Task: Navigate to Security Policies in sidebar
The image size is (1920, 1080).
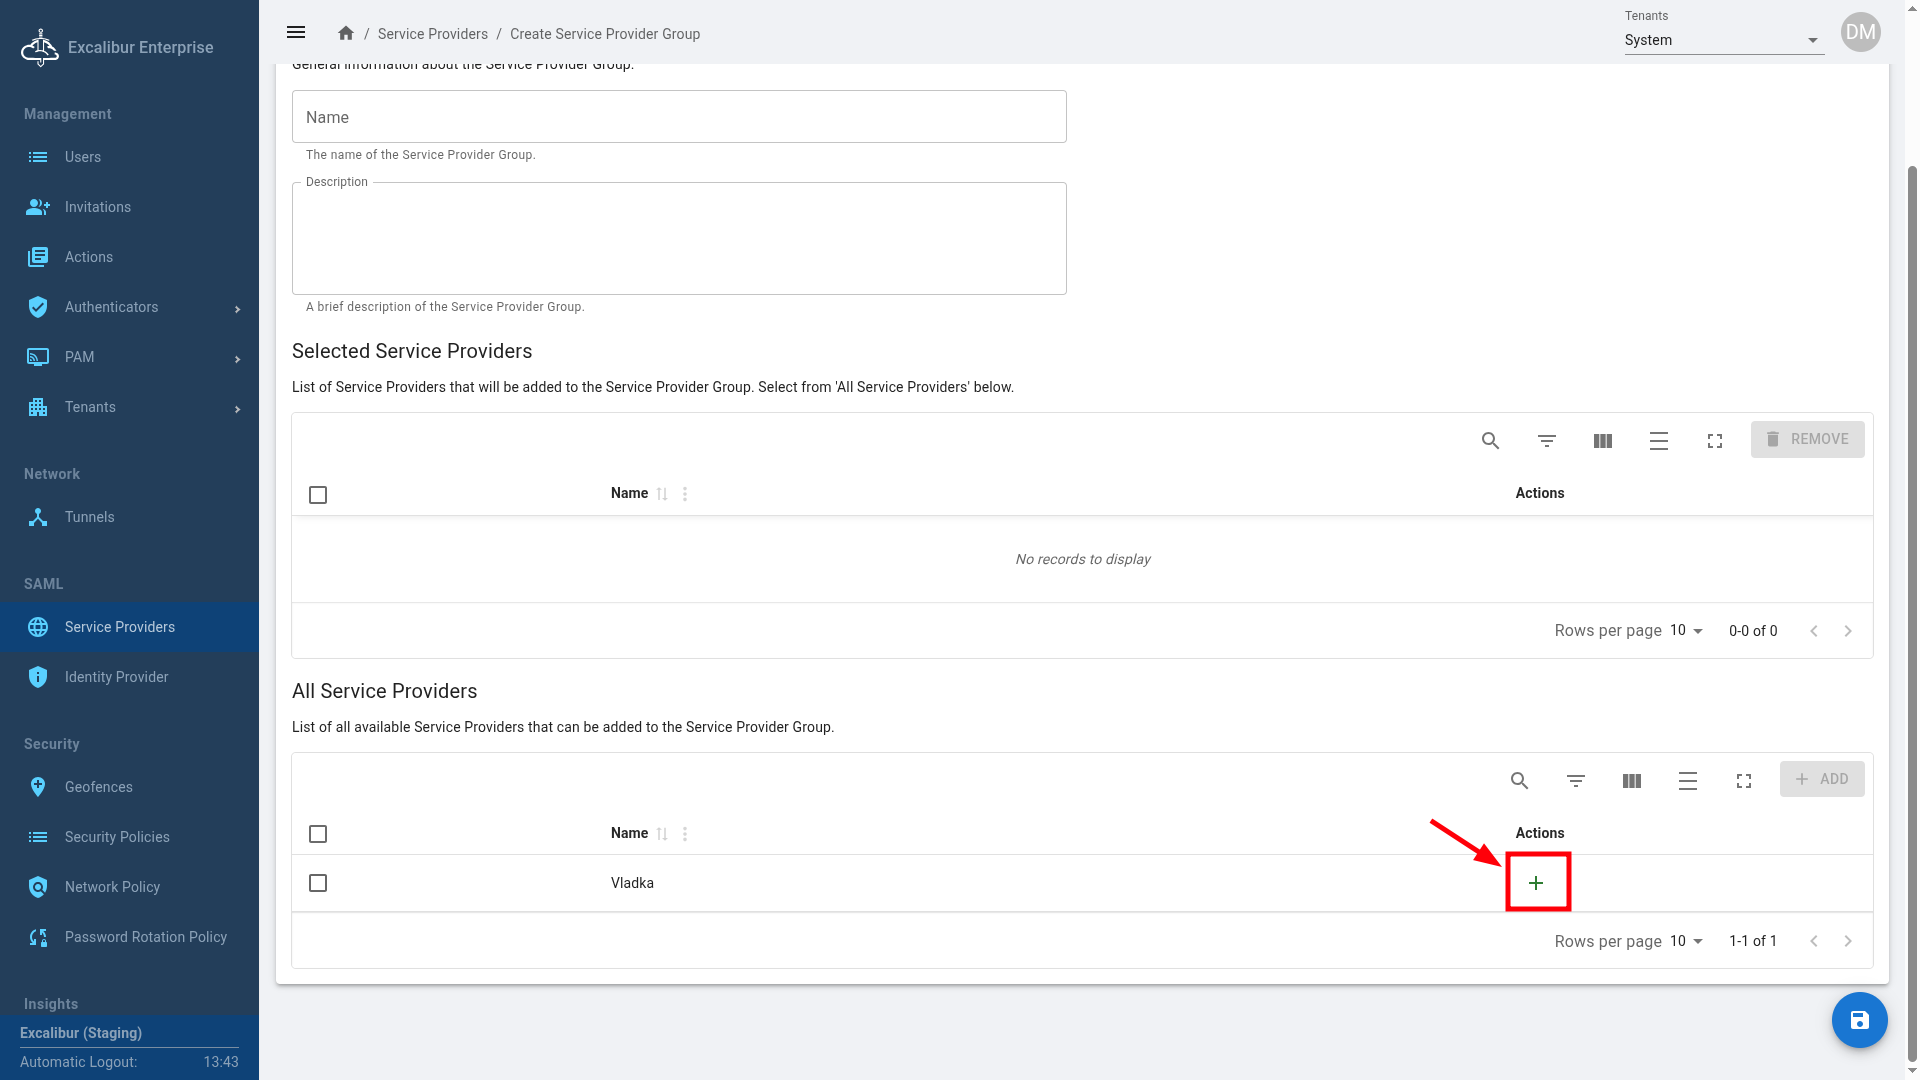Action: coord(117,837)
